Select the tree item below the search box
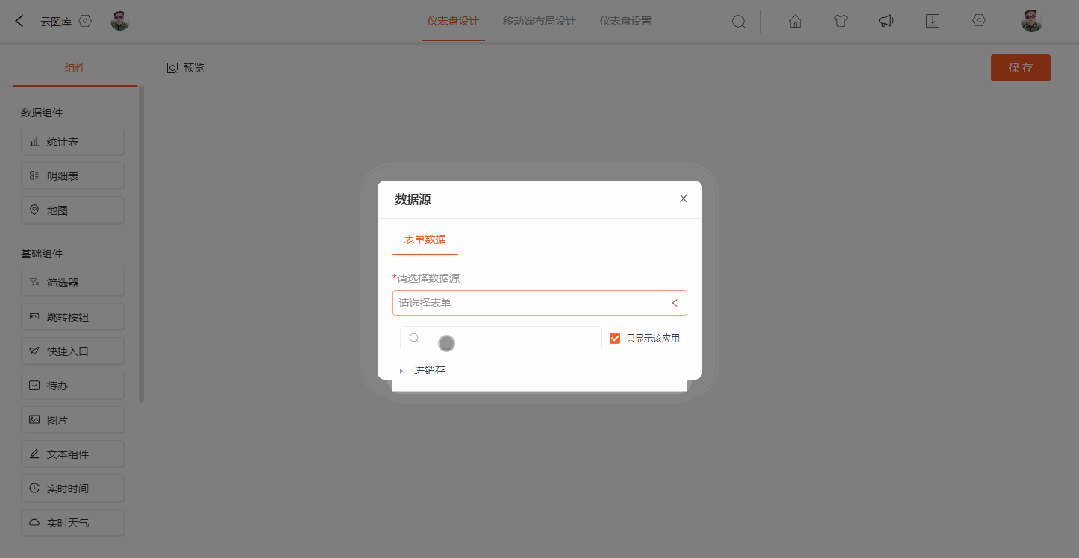The width and height of the screenshot is (1079, 558). pyautogui.click(x=429, y=370)
